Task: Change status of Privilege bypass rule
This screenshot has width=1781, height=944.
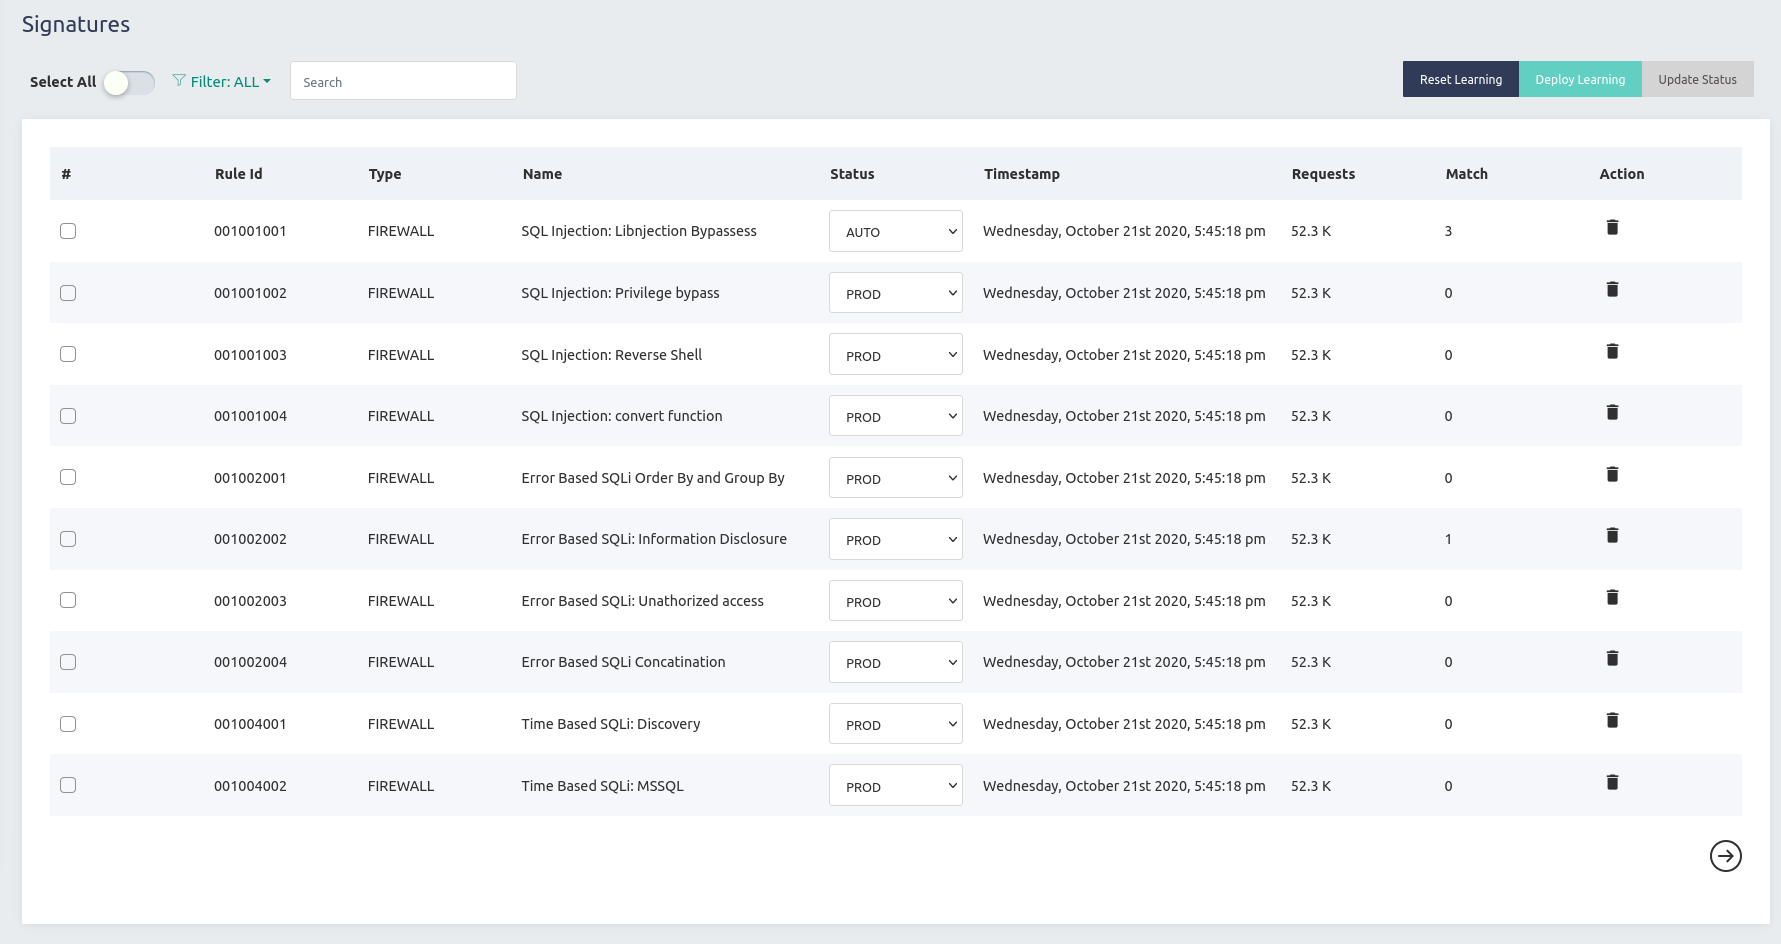Action: pos(895,293)
